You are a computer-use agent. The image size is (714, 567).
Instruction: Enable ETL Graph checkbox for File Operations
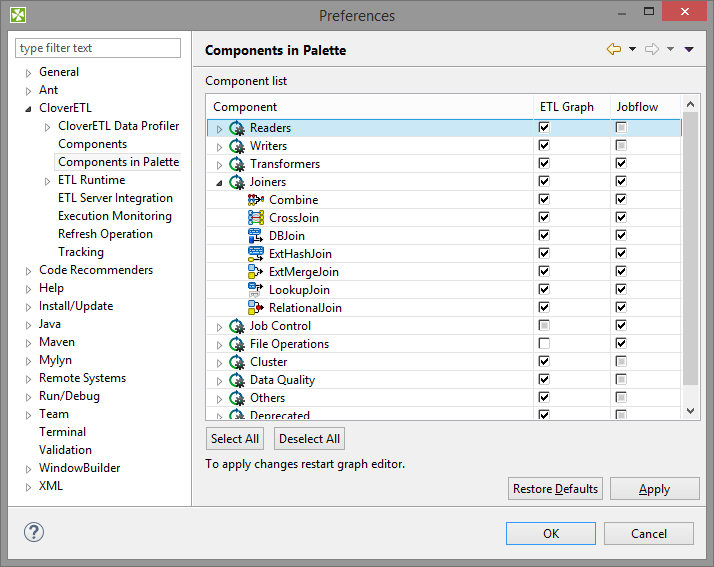[544, 344]
